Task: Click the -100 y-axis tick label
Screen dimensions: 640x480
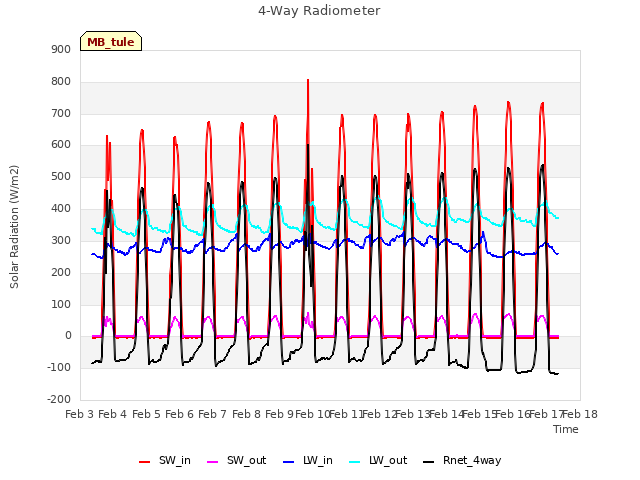Action: coord(59,367)
